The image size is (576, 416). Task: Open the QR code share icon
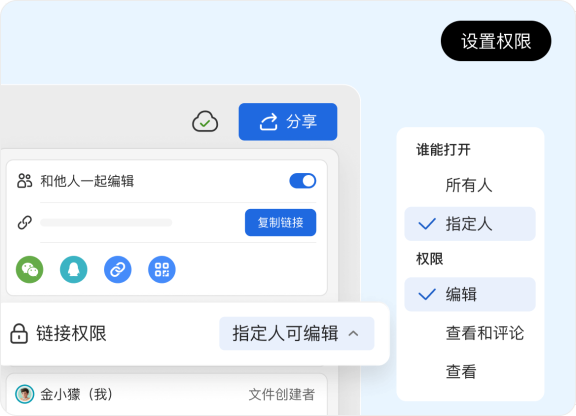click(162, 269)
